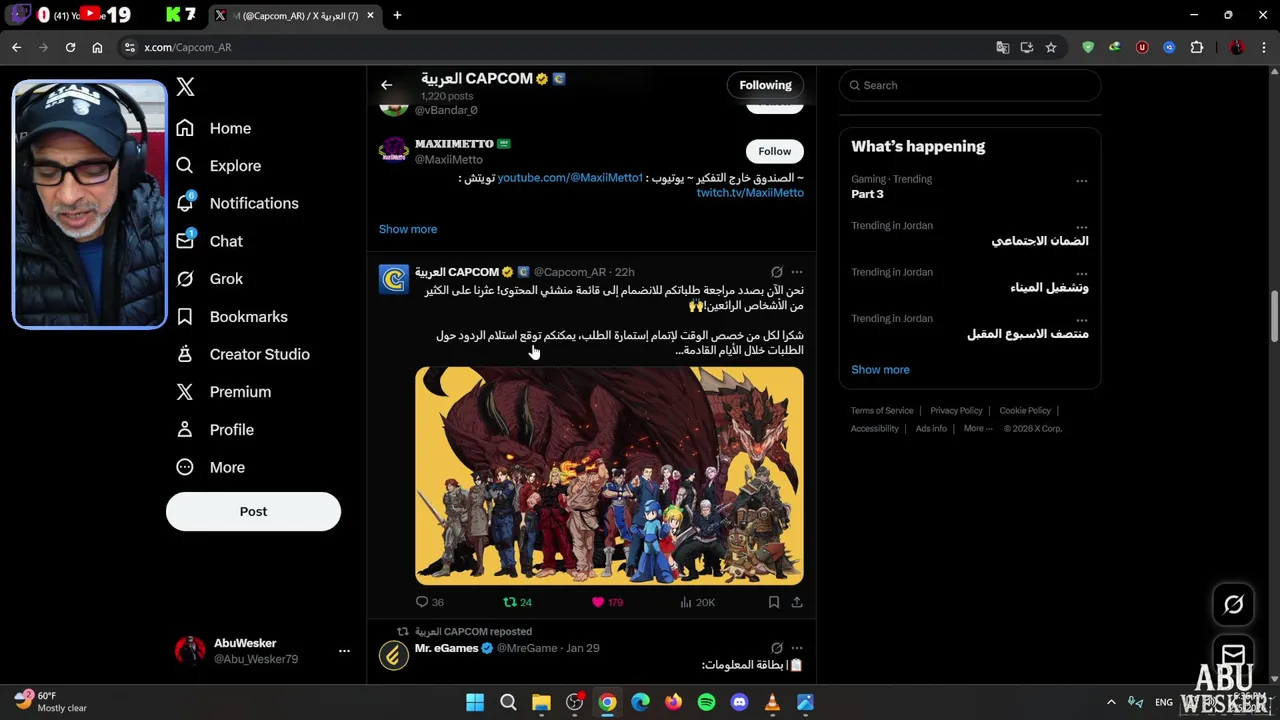Open youtube.com/@MaxiiMetto1 link
The image size is (1280, 720).
570,177
